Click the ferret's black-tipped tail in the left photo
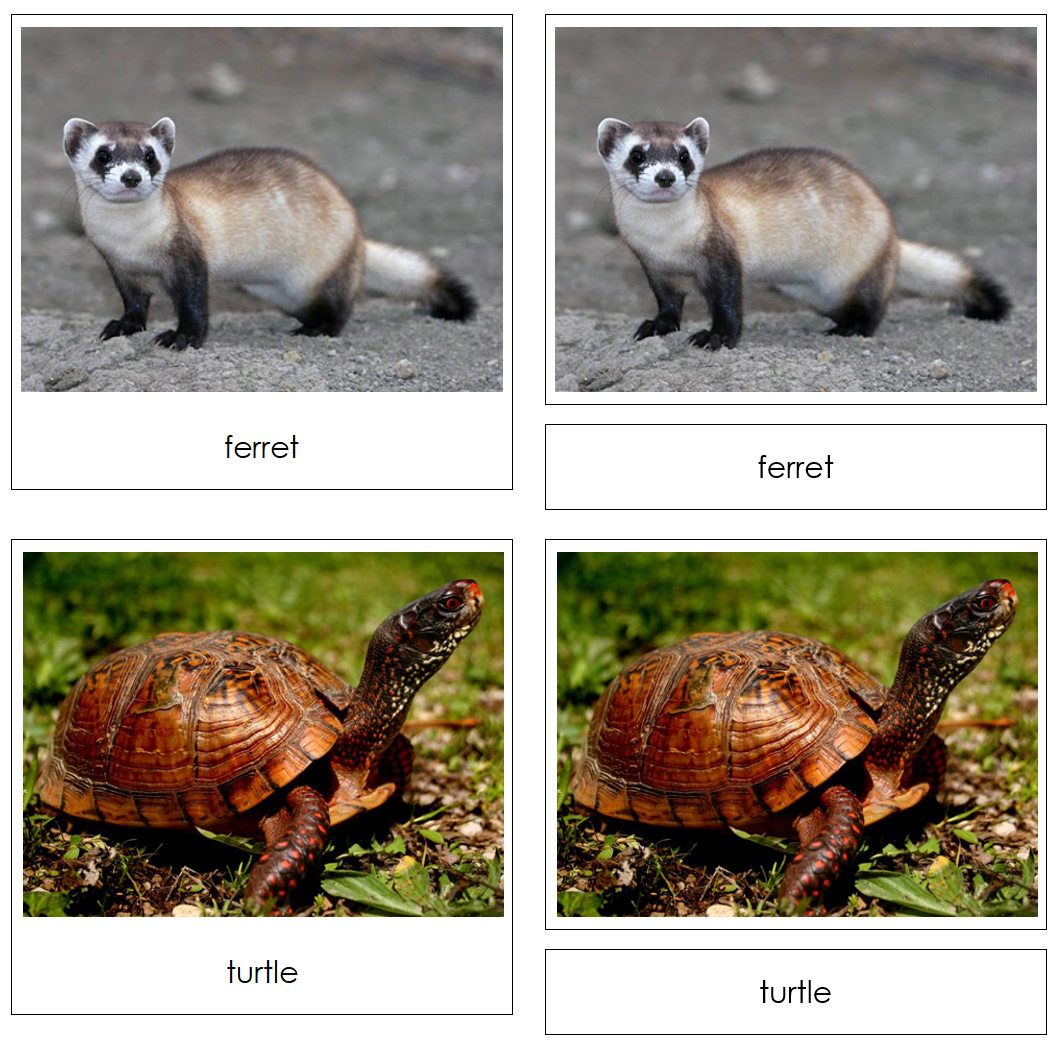Image resolution: width=1063 pixels, height=1053 pixels. [422, 279]
